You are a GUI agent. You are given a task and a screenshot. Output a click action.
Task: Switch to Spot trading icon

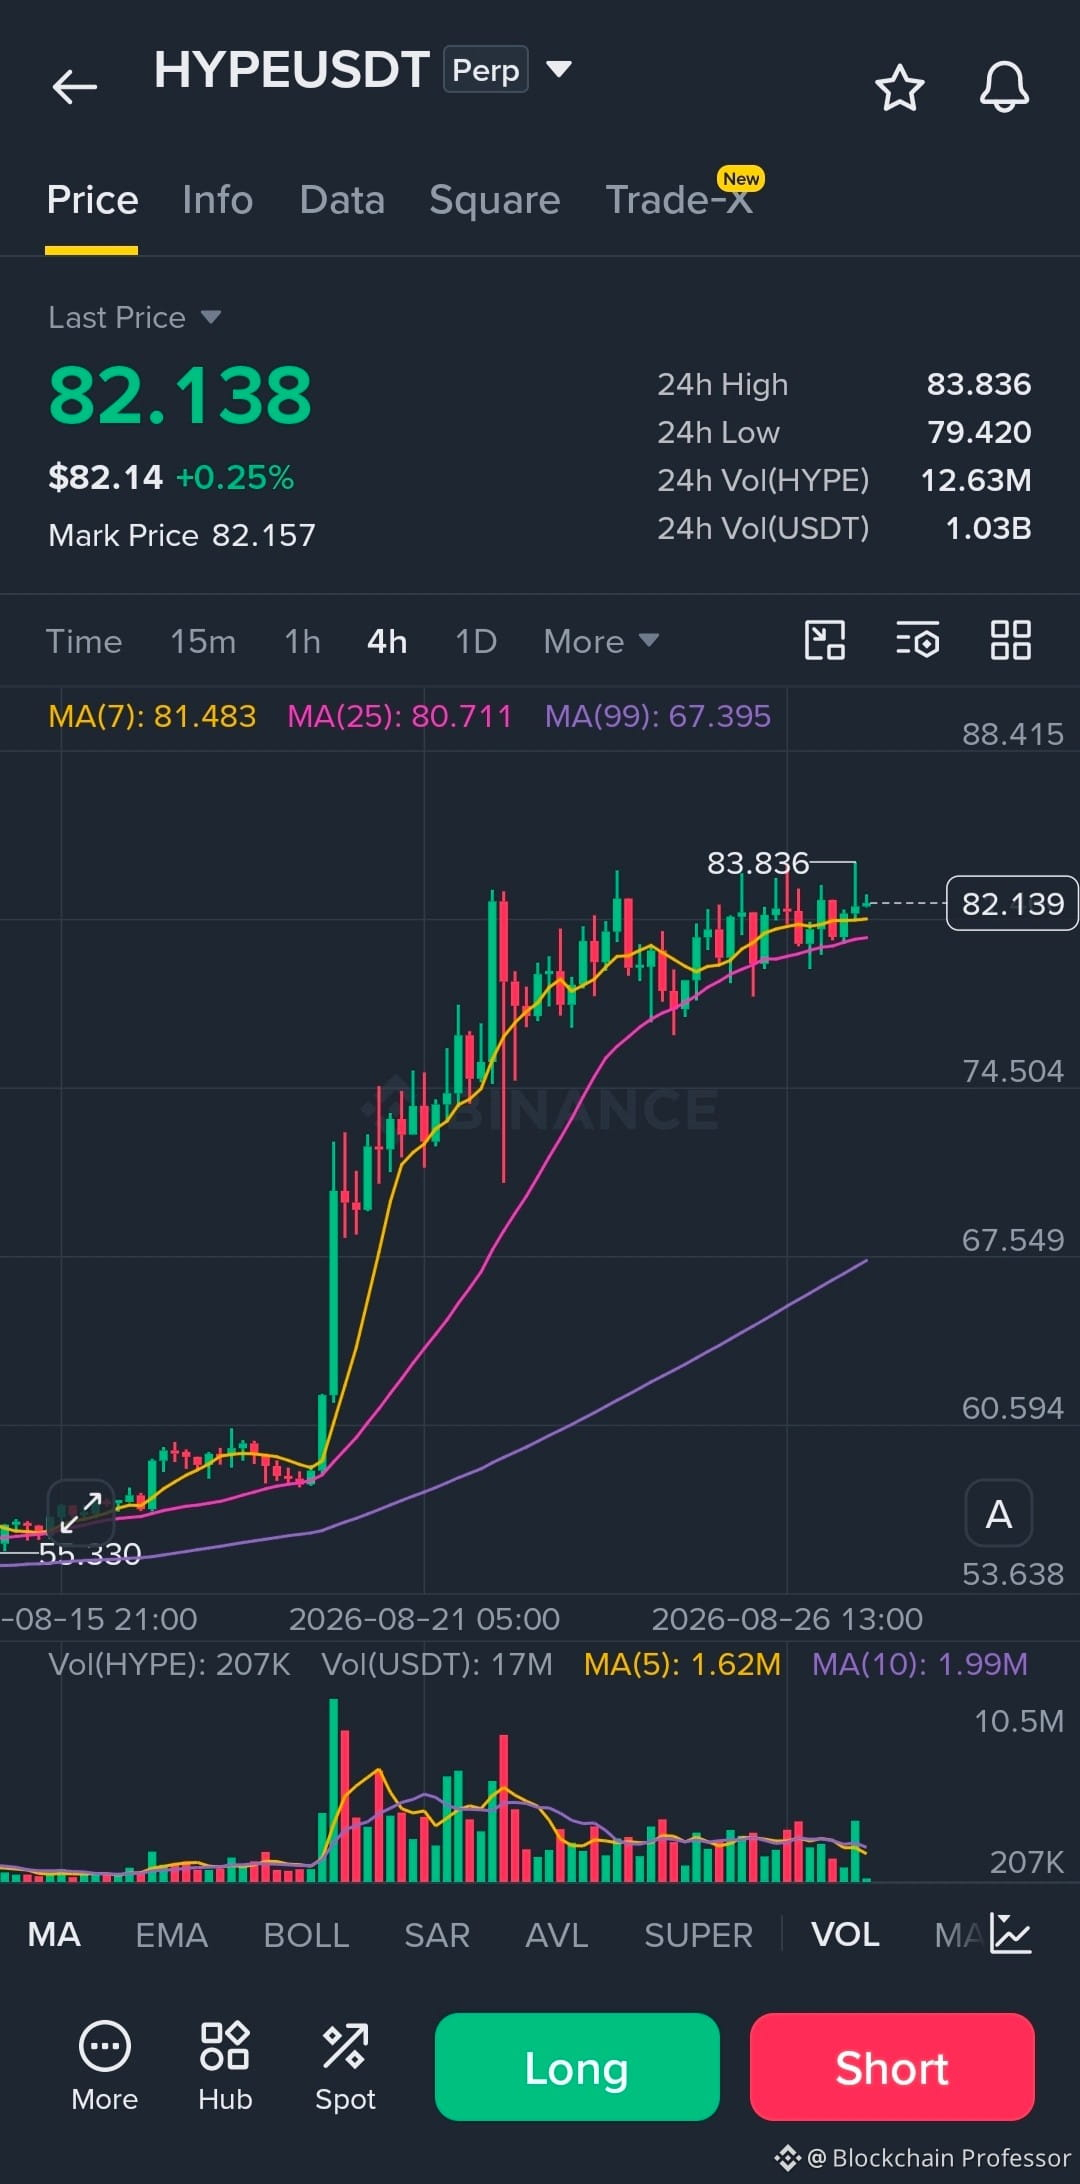click(x=345, y=2066)
